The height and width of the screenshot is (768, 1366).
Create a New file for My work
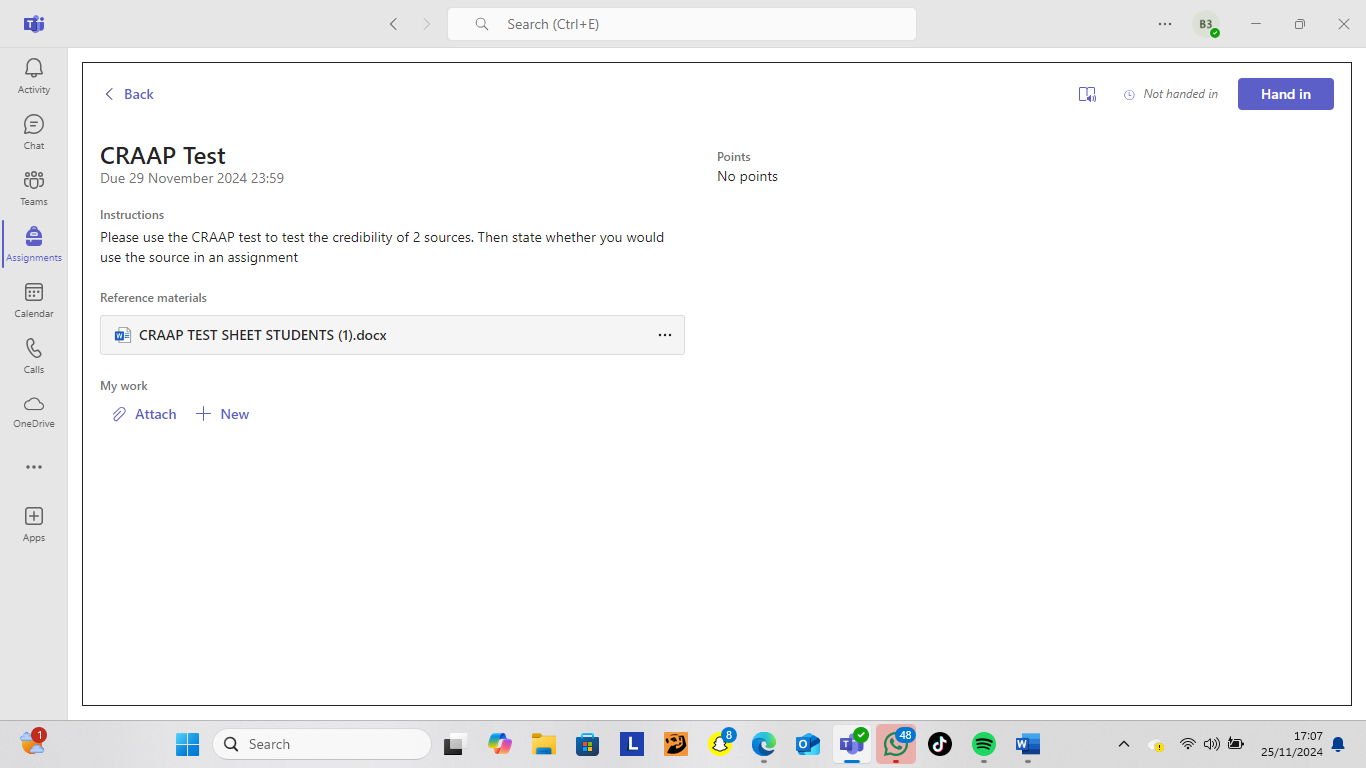point(223,414)
